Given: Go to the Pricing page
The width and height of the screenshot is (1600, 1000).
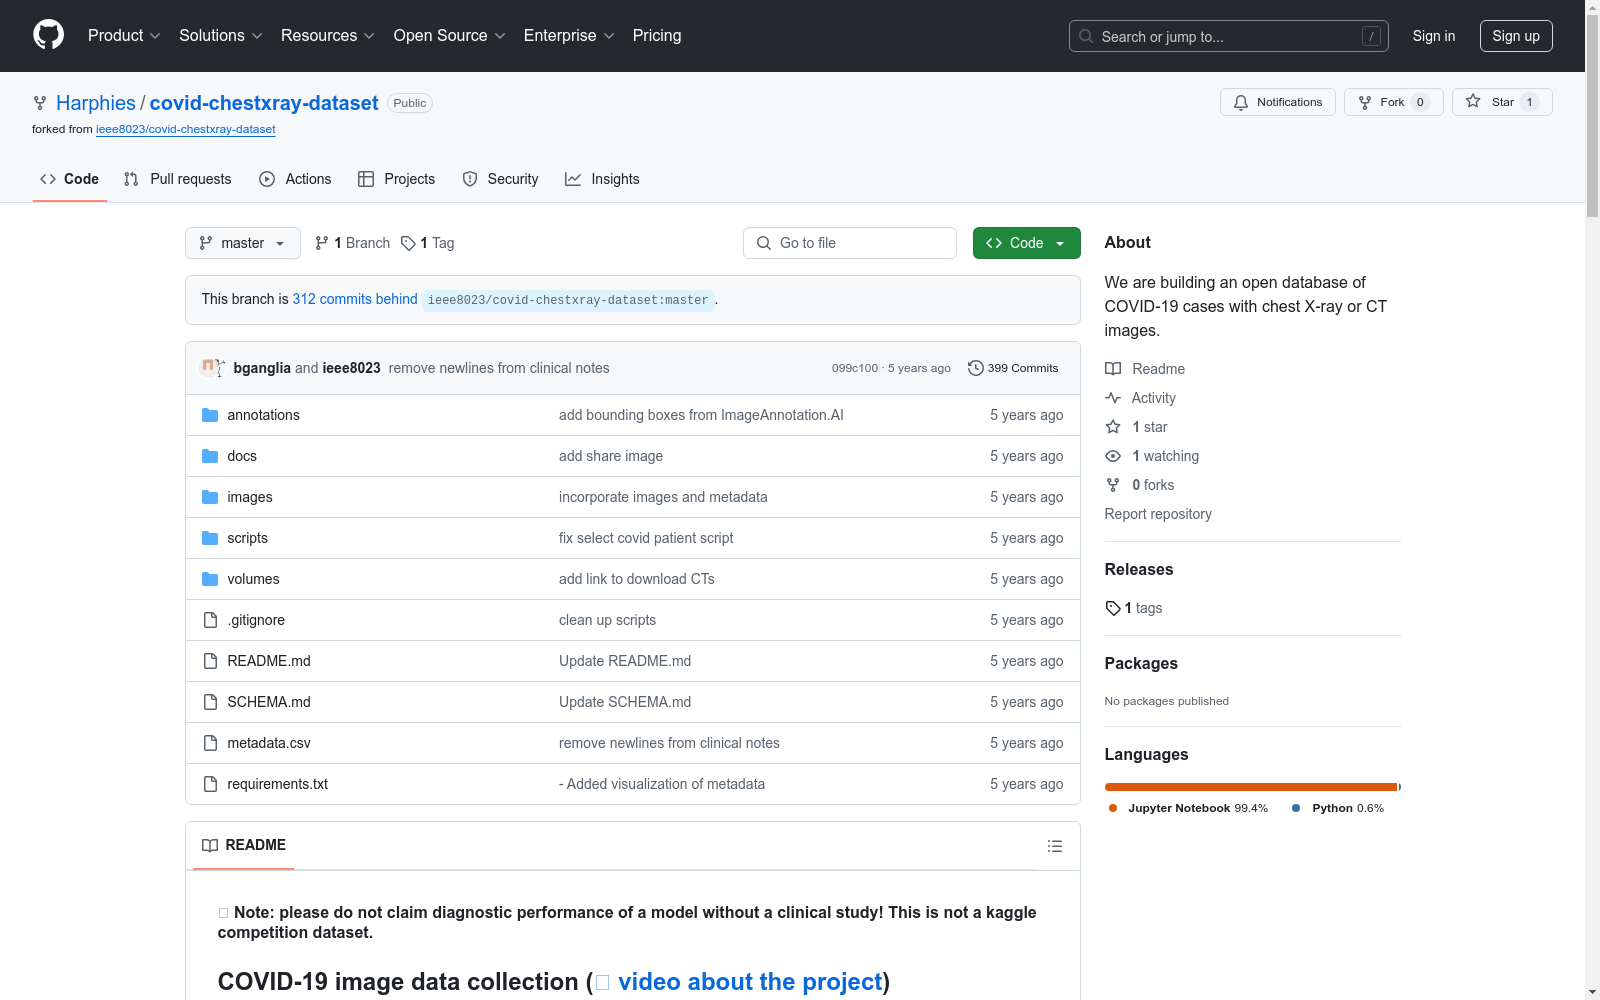Looking at the screenshot, I should (x=657, y=36).
